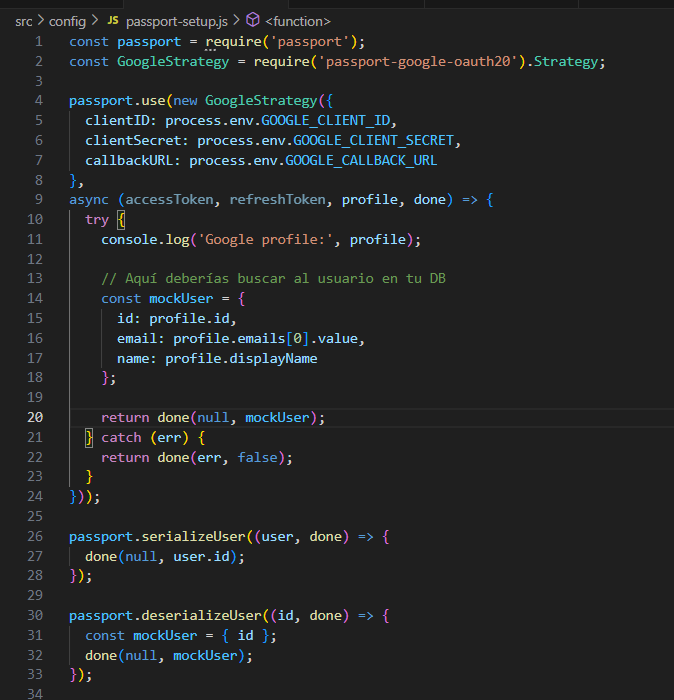Click the chevron after src breadcrumb
This screenshot has width=674, height=700.
41,21
